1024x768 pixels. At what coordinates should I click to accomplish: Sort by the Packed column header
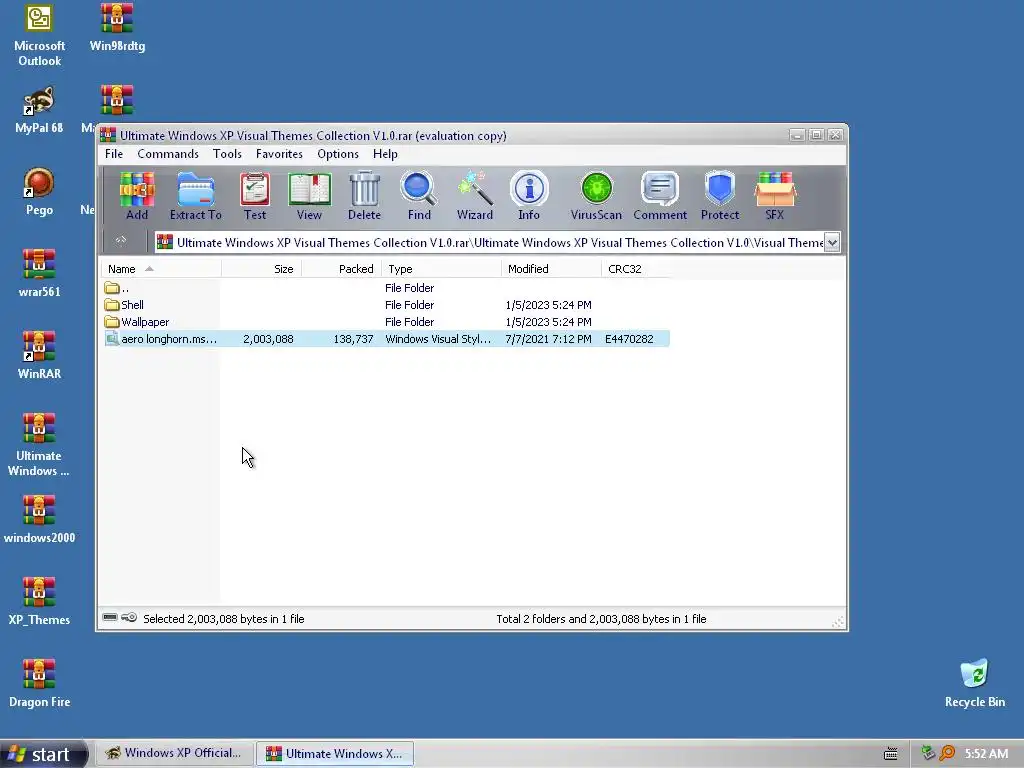point(342,268)
